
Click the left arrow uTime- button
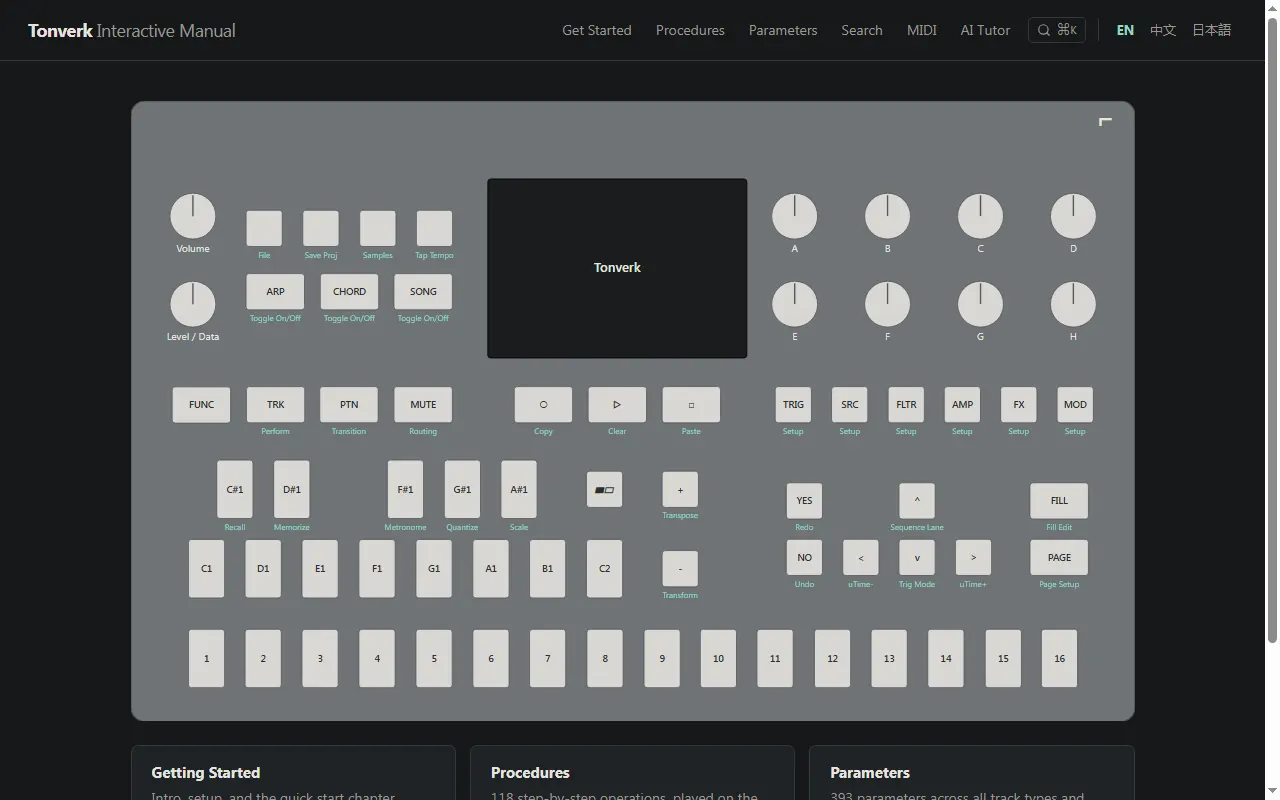coord(861,558)
